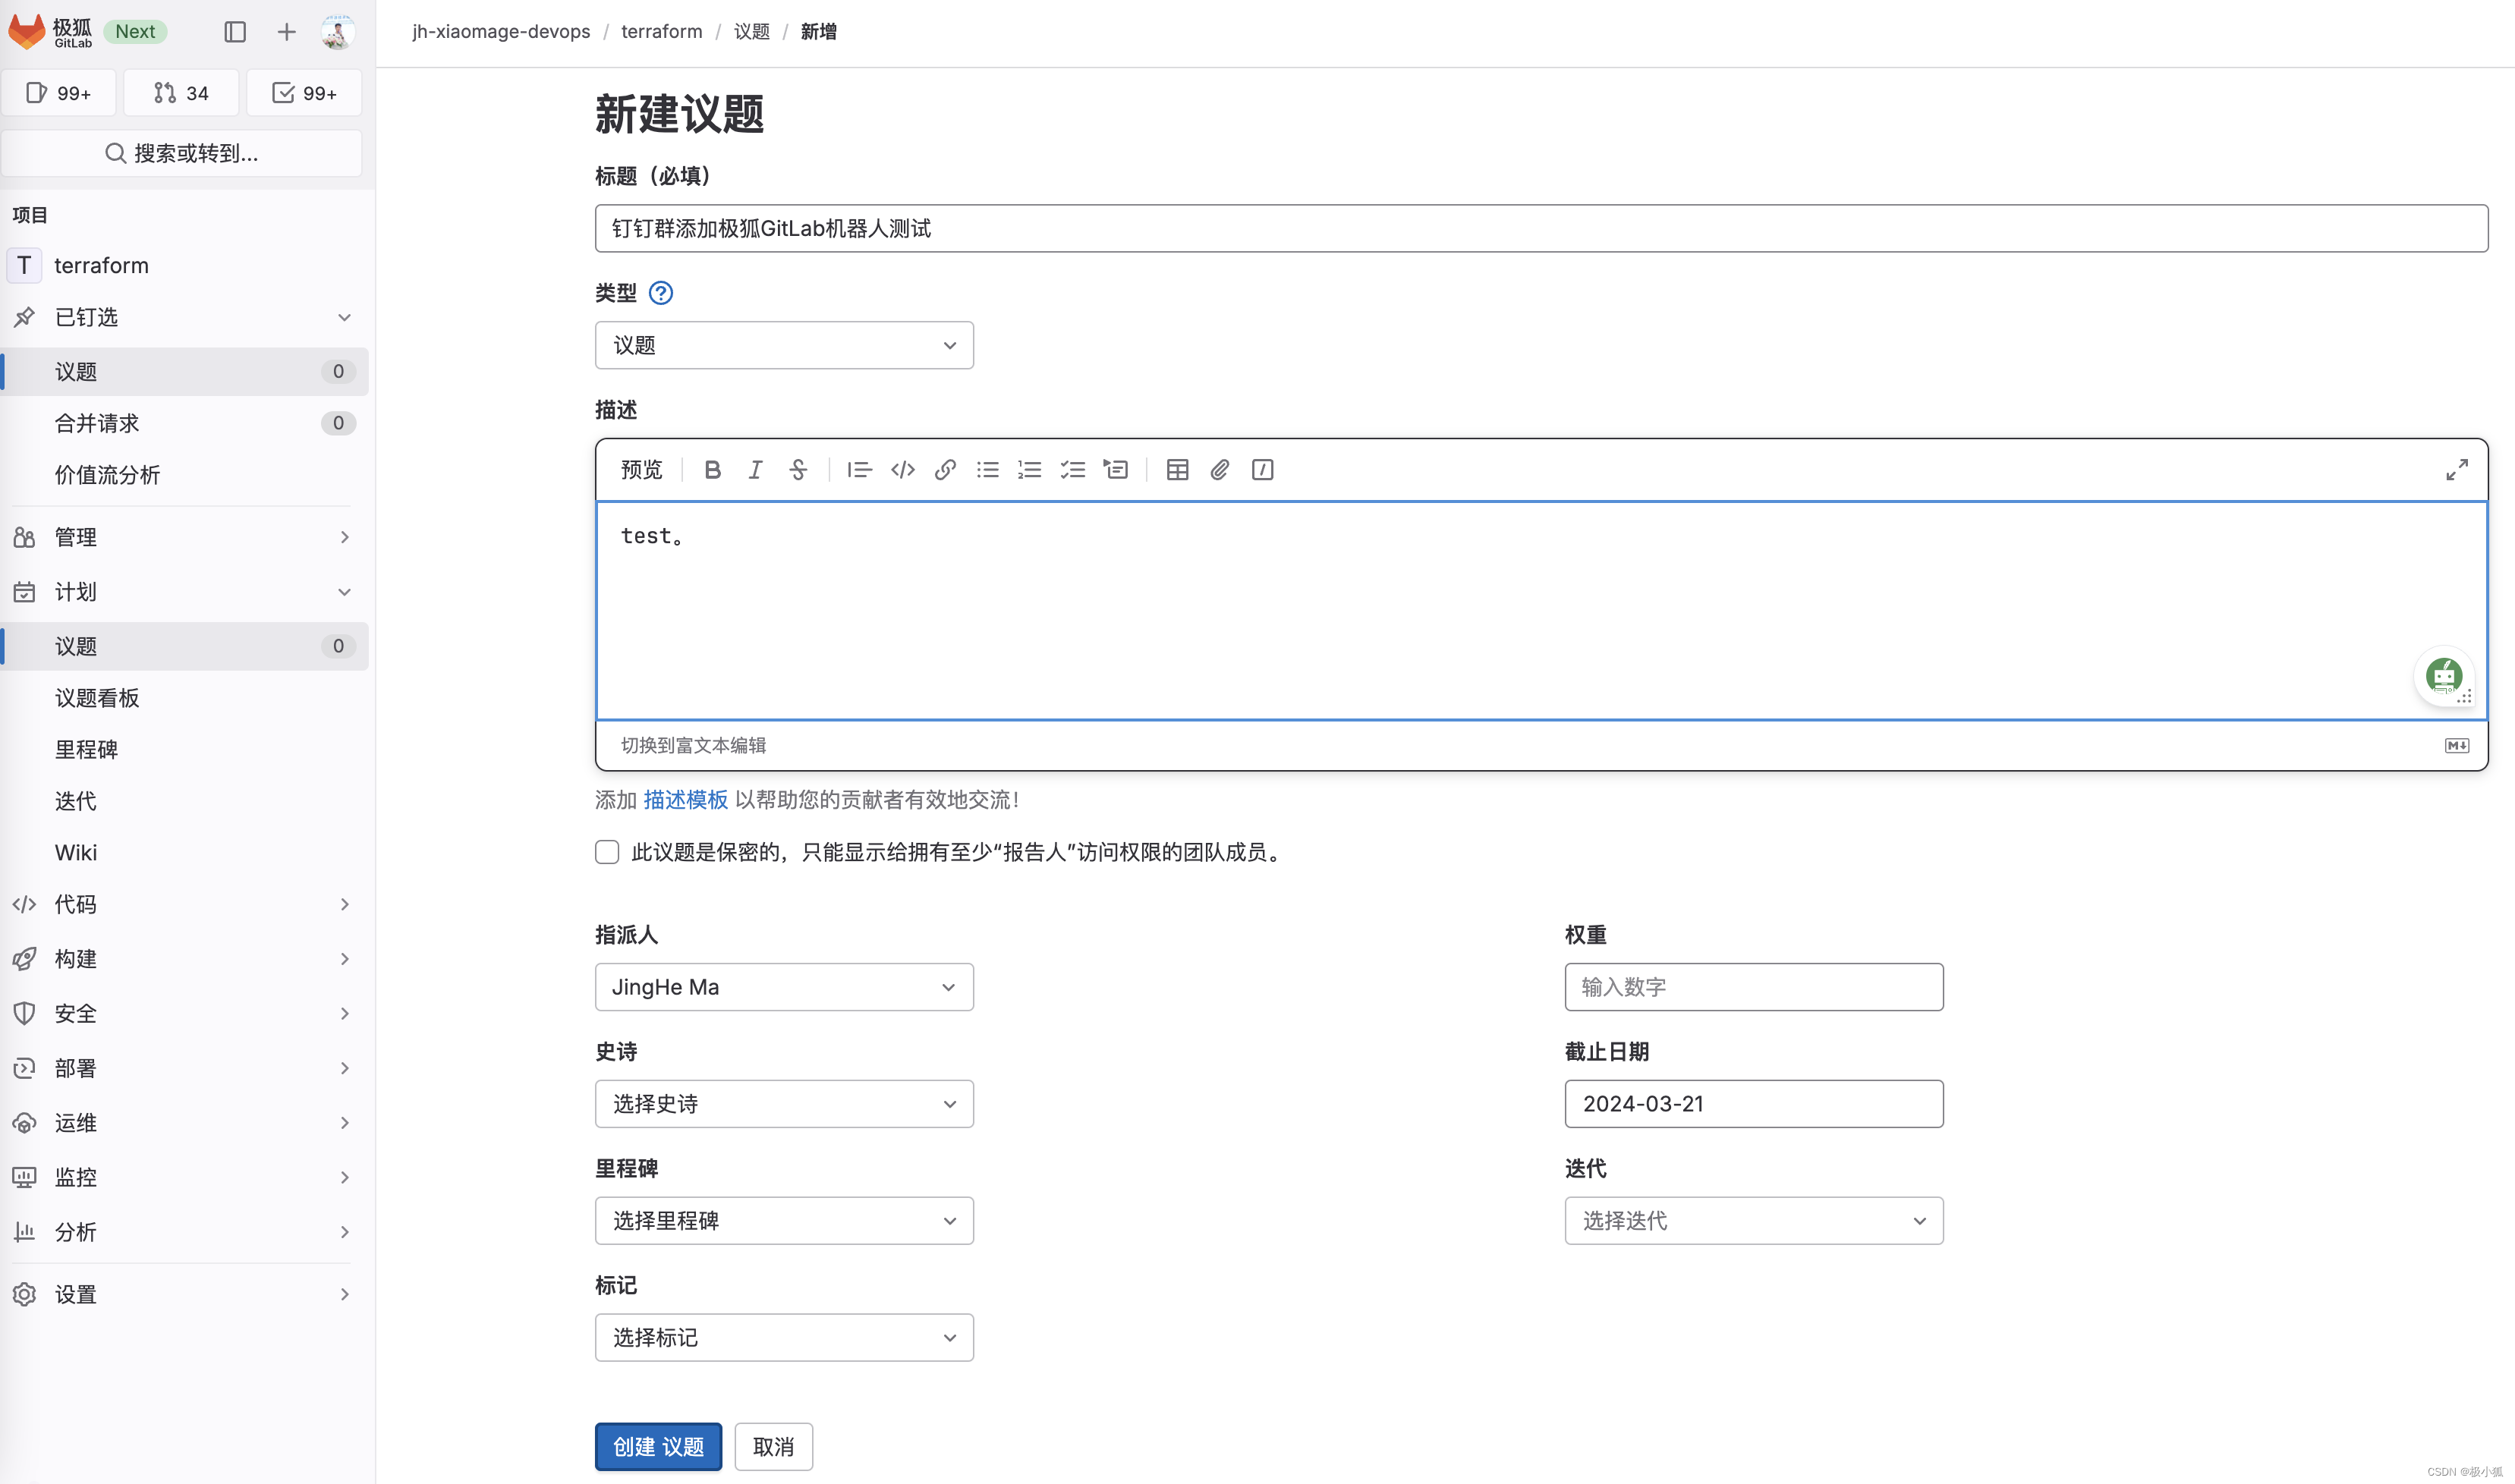Viewport: 2515px width, 1484px height.
Task: Click the Create issue button
Action: pyautogui.click(x=658, y=1447)
